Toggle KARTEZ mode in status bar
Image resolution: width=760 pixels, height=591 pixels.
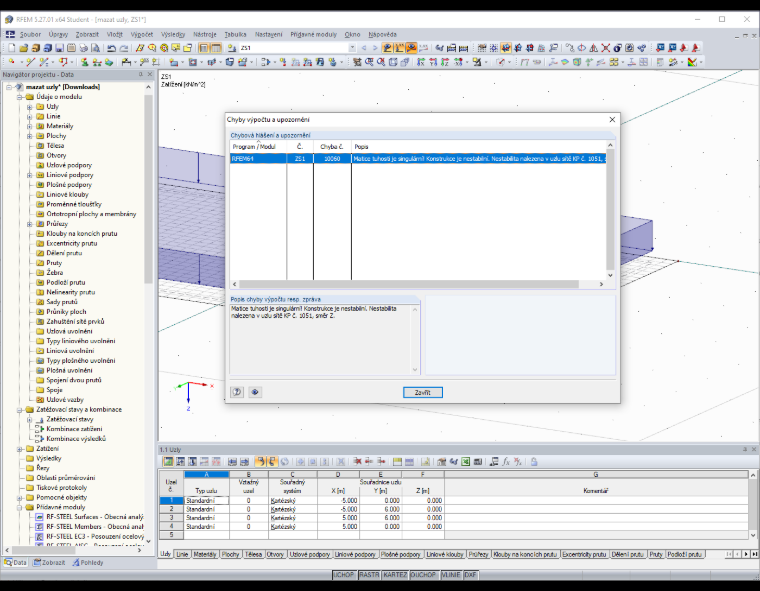[x=396, y=575]
